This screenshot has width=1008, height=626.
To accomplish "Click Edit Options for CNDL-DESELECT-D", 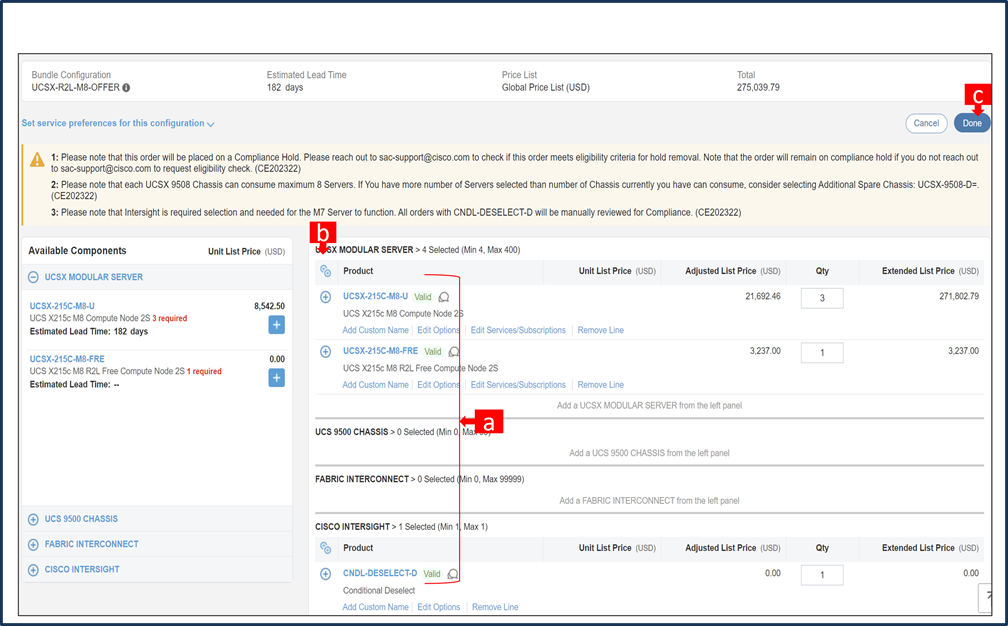I will (438, 607).
